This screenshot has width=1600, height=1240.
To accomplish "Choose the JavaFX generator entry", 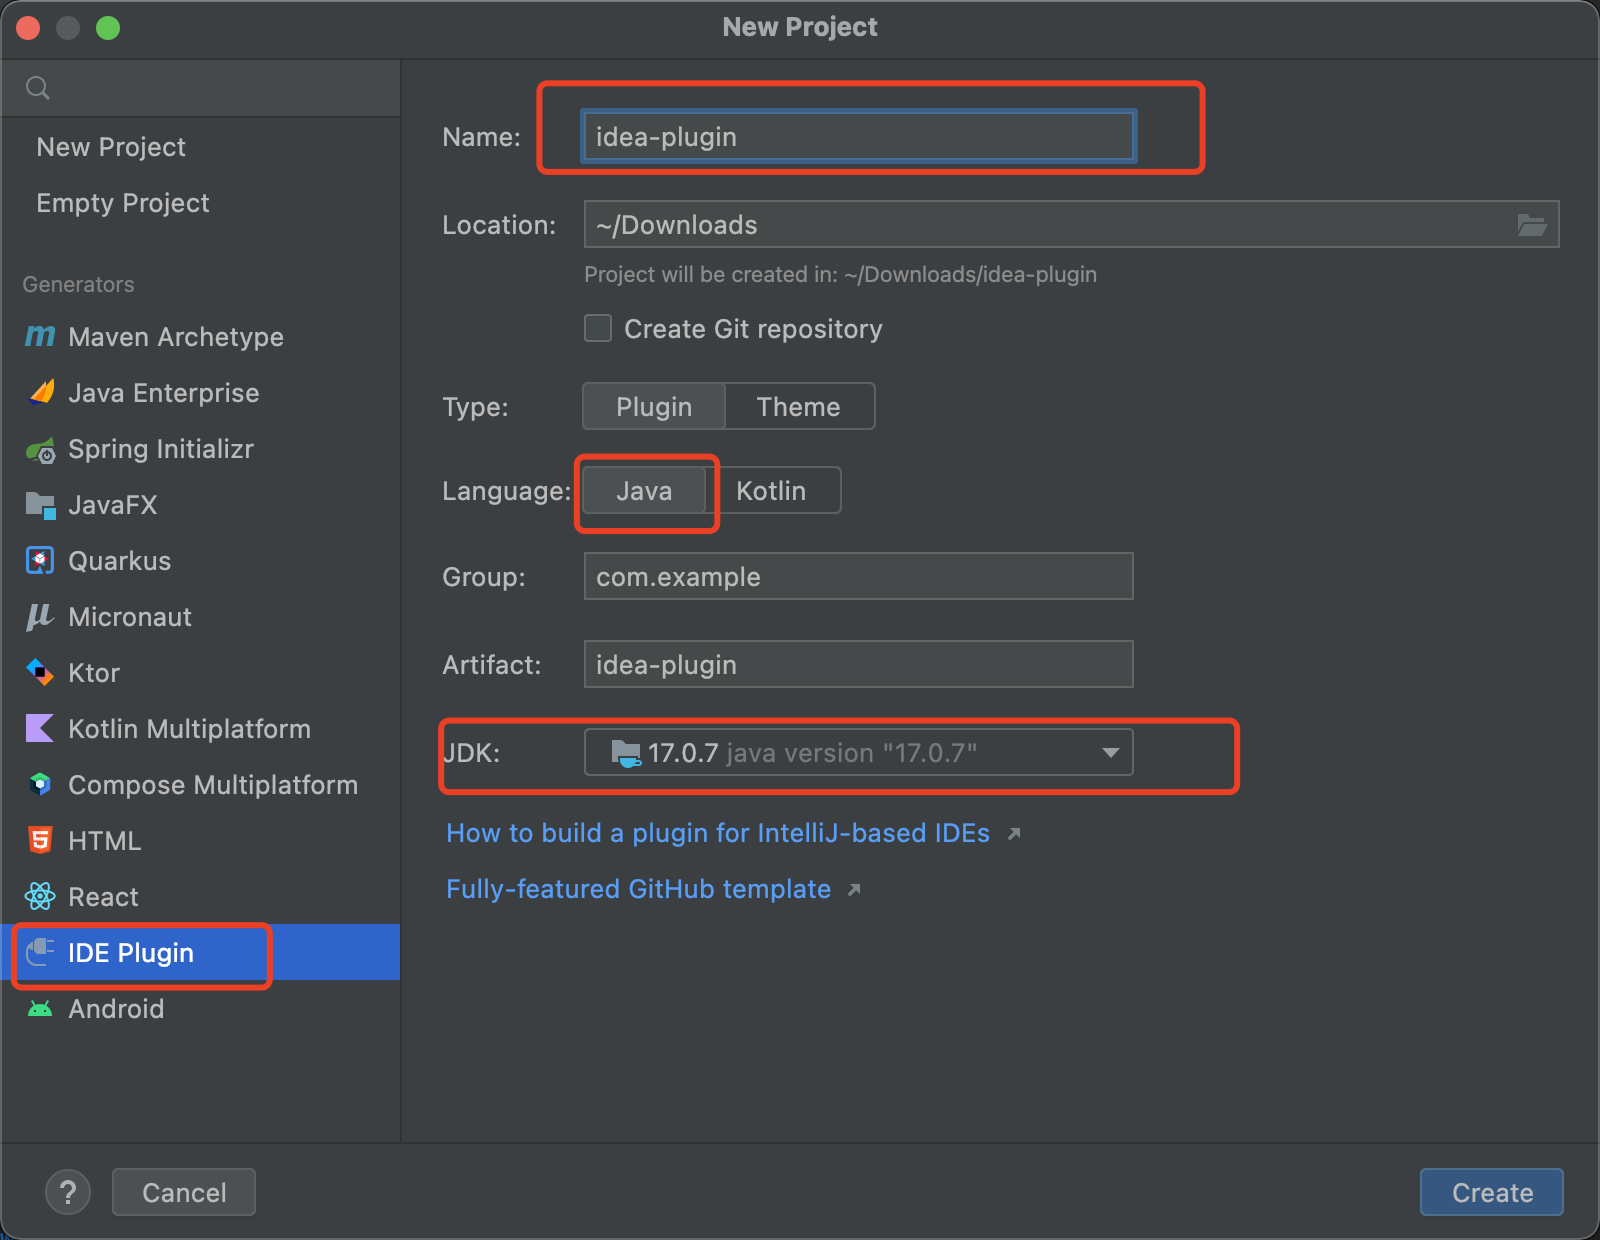I will click(112, 505).
